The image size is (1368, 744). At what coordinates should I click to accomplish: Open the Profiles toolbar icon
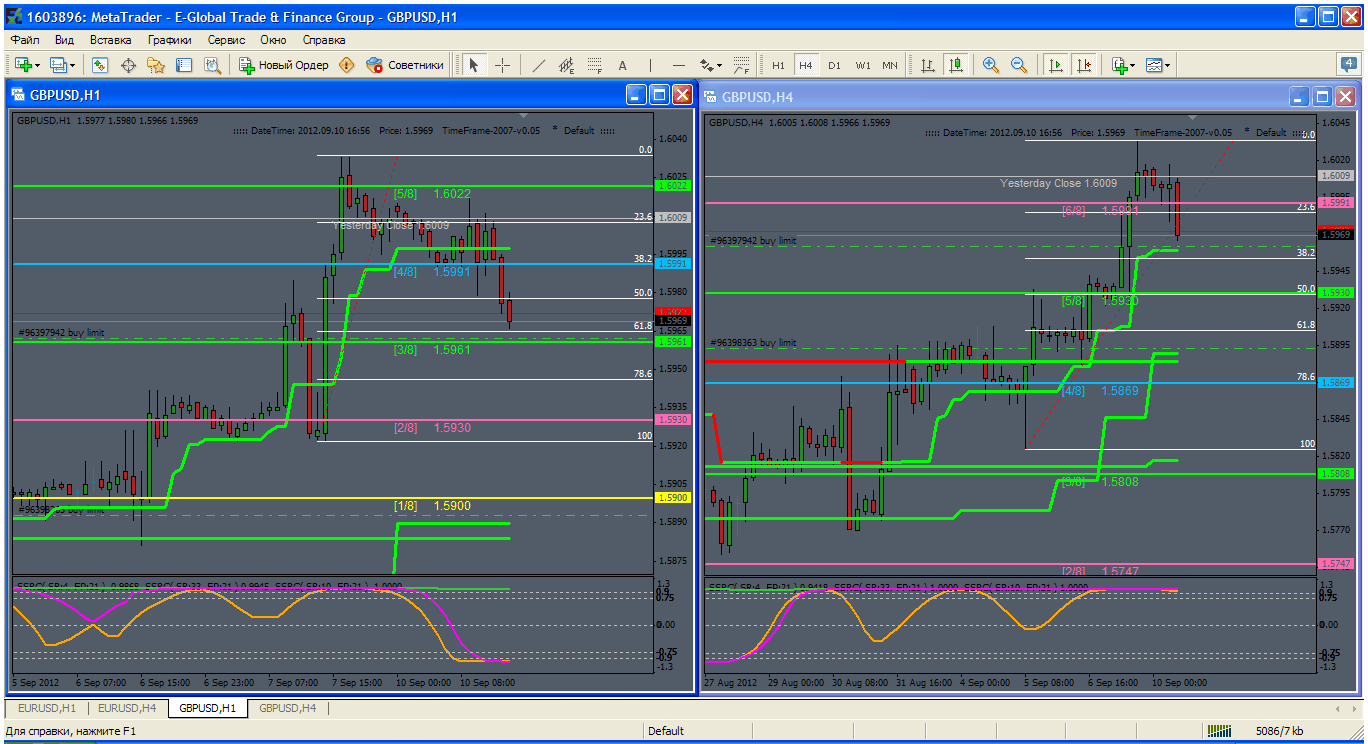coord(58,65)
